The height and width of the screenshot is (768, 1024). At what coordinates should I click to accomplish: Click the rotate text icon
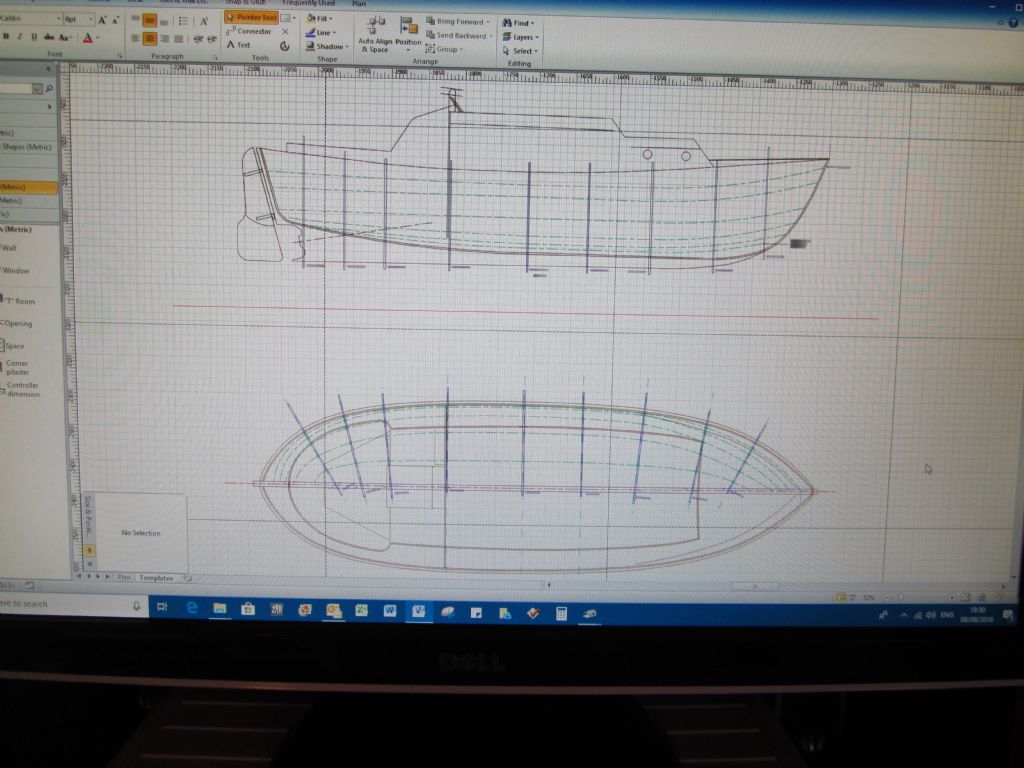coord(204,22)
